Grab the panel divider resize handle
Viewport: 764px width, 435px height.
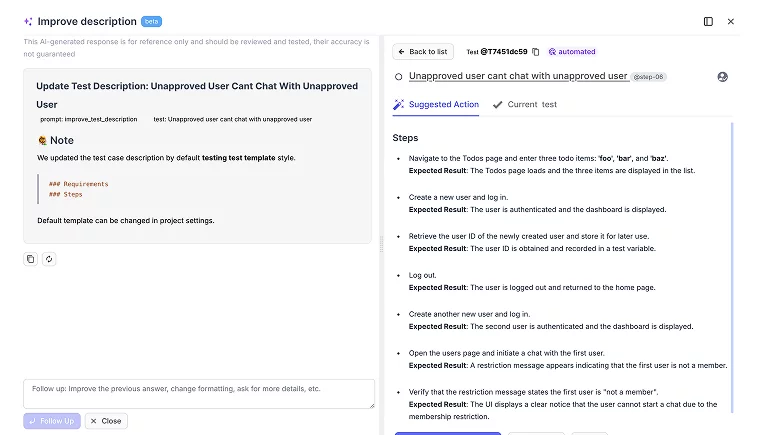[x=380, y=252]
